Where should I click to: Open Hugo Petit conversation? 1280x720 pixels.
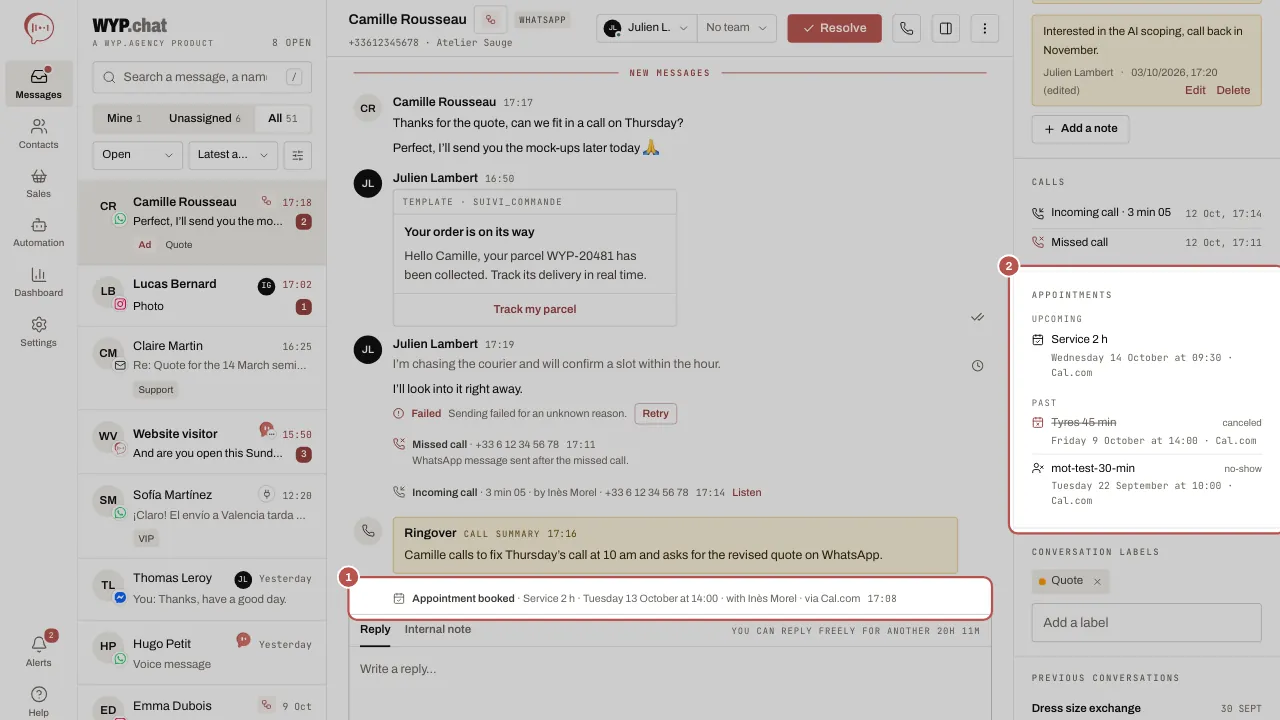(x=202, y=654)
